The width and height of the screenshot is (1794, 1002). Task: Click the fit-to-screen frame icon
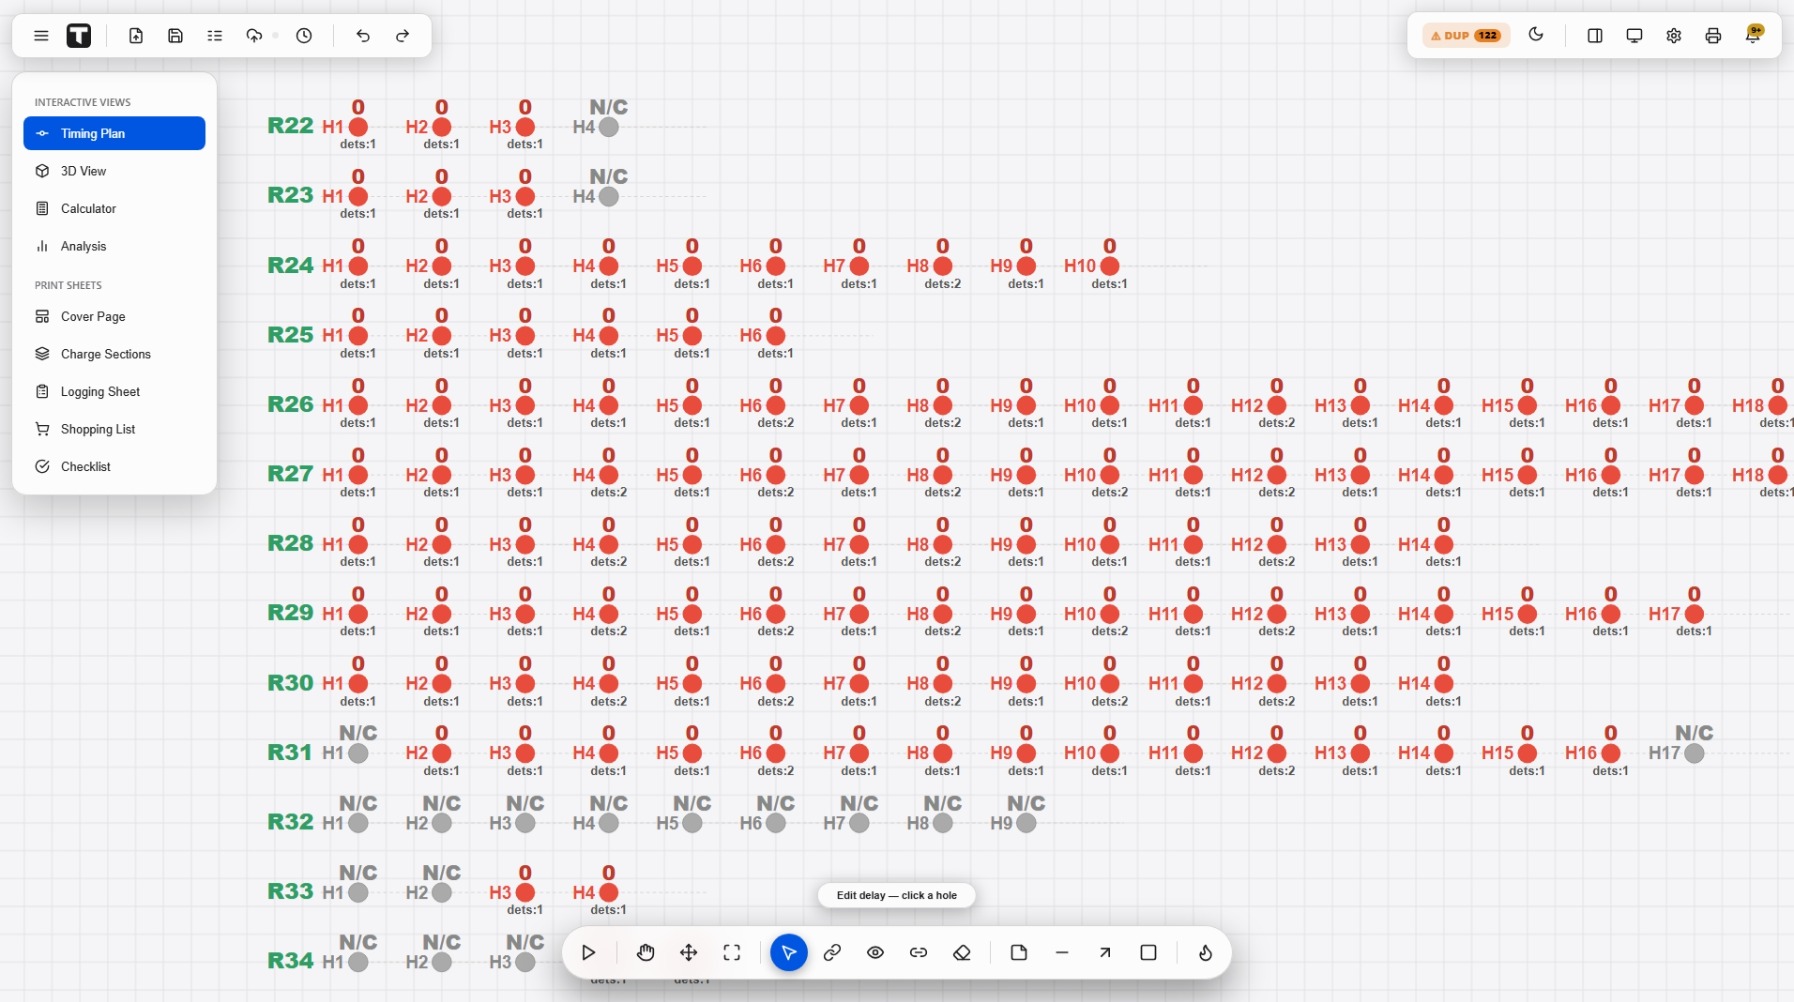click(732, 953)
